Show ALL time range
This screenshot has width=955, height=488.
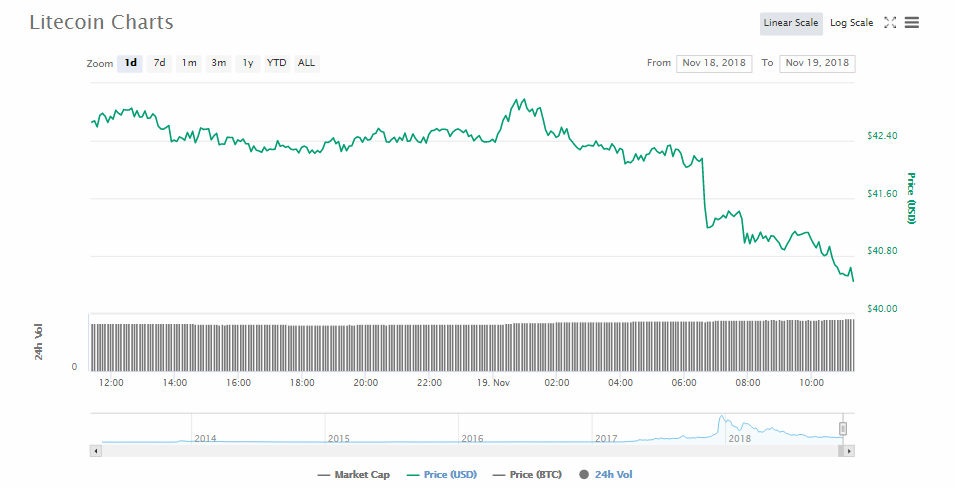click(x=306, y=63)
